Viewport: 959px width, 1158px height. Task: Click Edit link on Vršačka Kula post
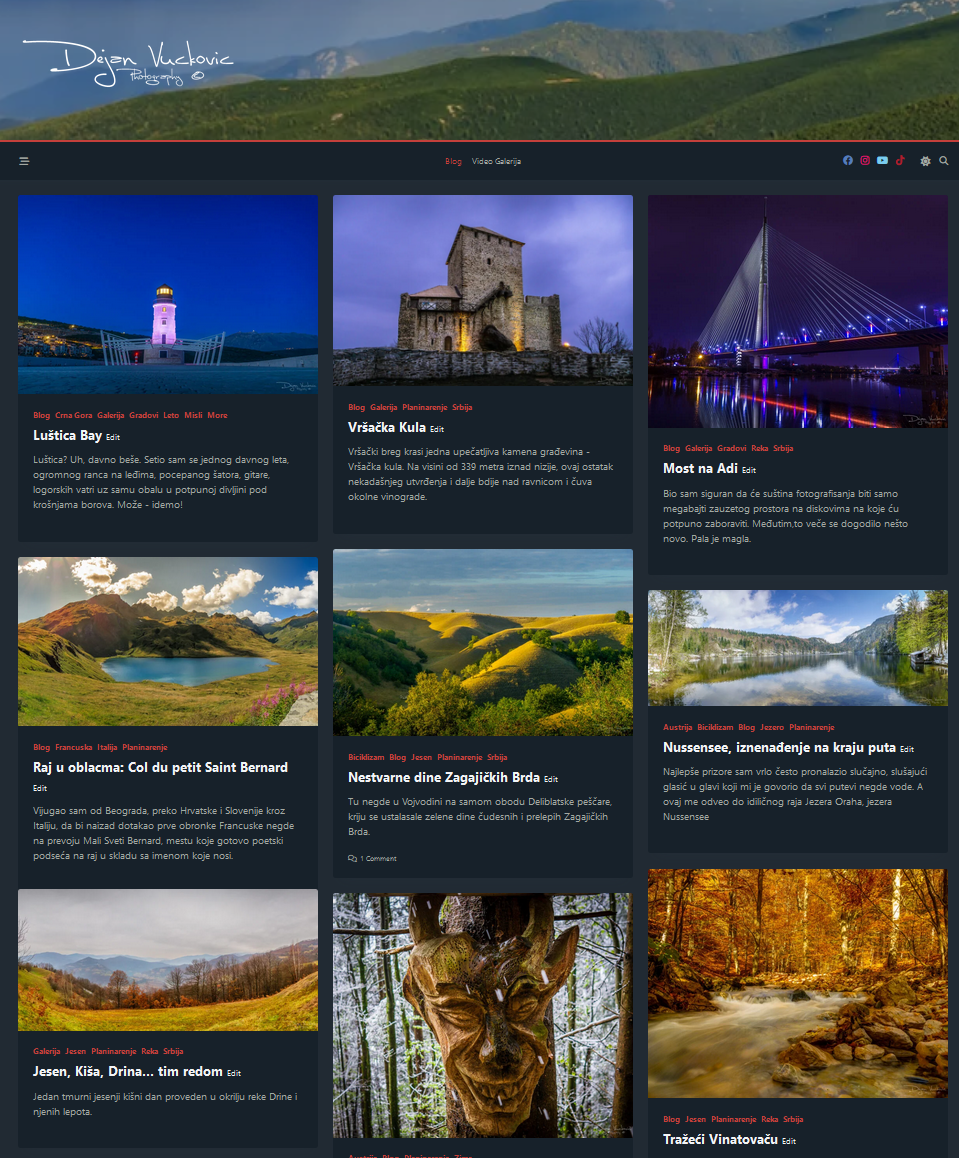pyautogui.click(x=438, y=428)
